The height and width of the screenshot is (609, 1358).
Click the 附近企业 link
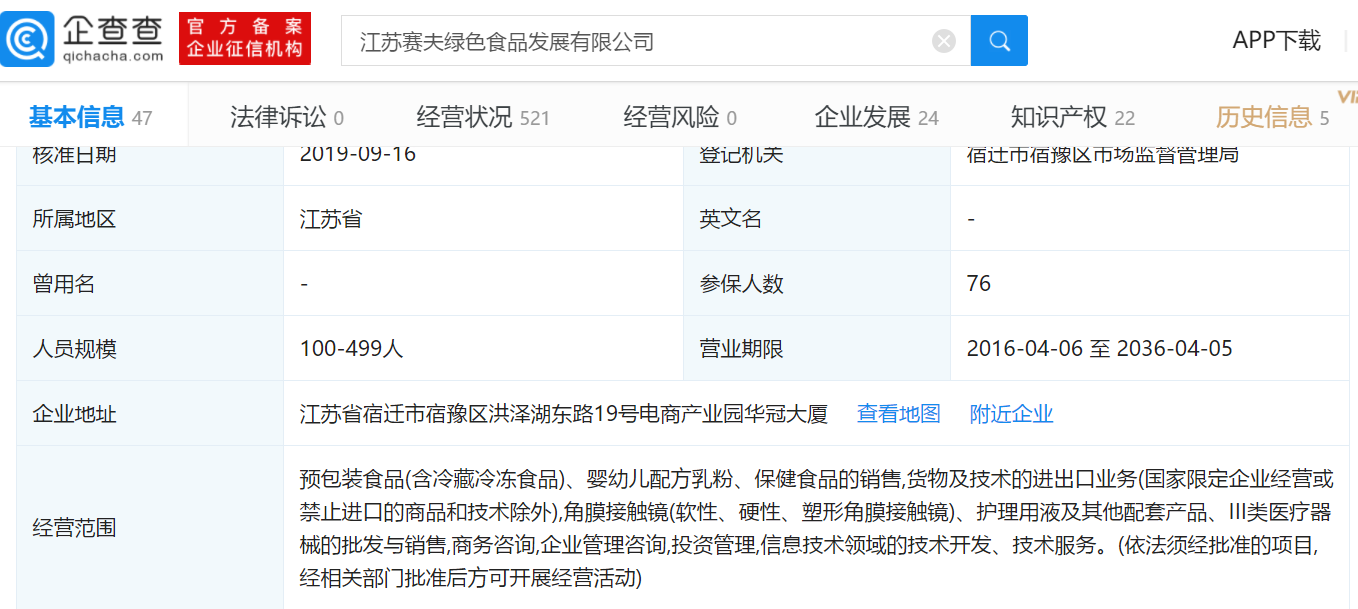[1012, 413]
